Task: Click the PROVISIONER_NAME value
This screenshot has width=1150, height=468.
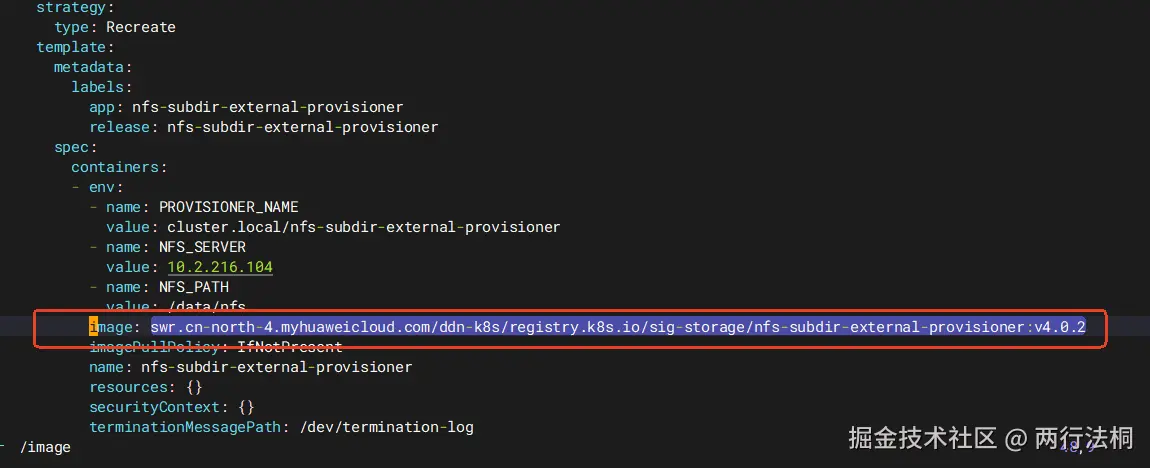Action: 364,227
